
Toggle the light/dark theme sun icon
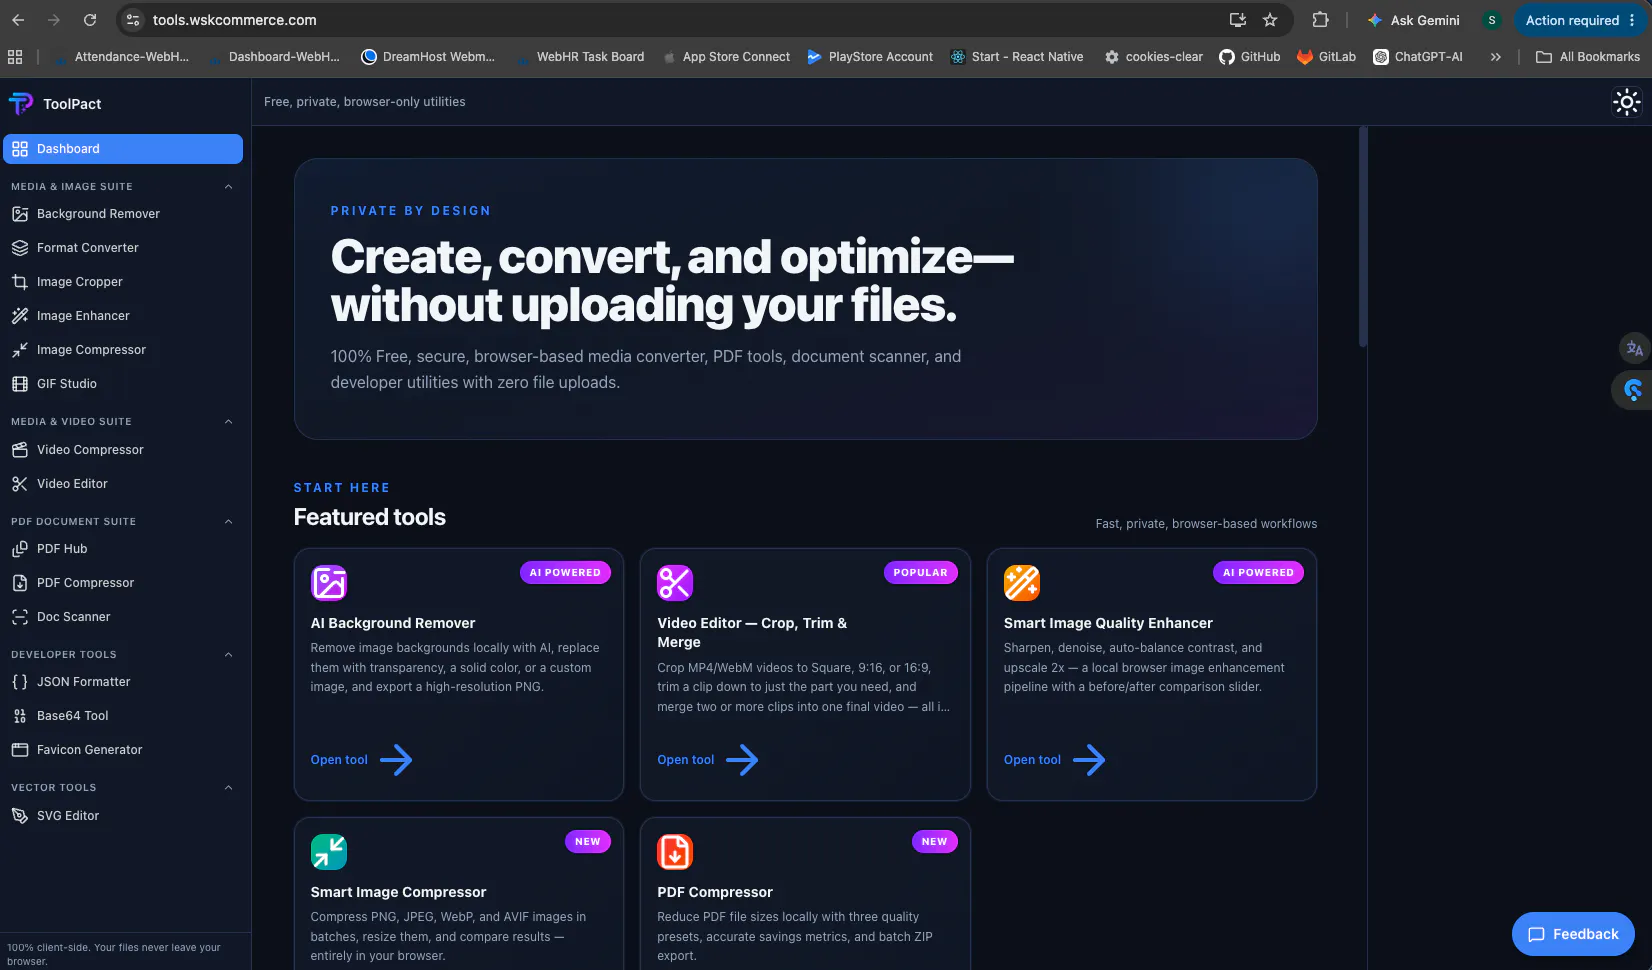point(1627,102)
